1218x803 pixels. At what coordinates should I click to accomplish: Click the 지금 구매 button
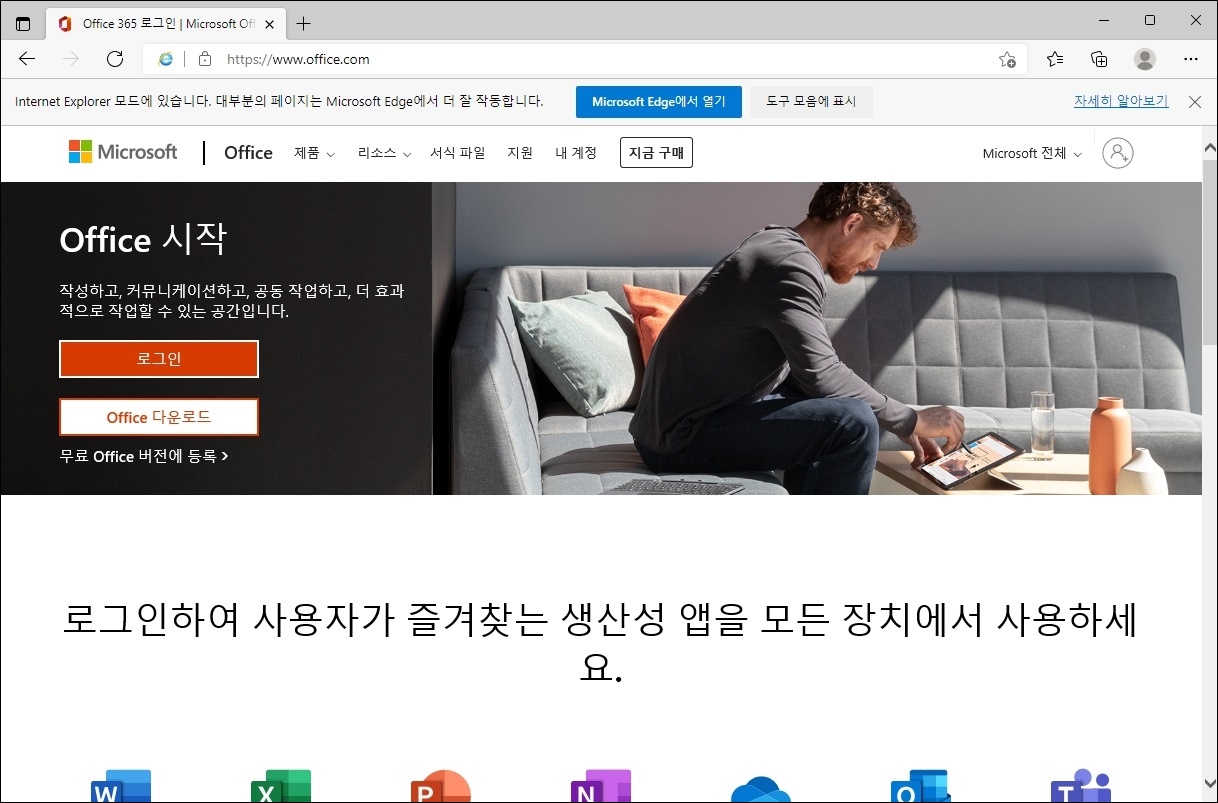coord(656,153)
